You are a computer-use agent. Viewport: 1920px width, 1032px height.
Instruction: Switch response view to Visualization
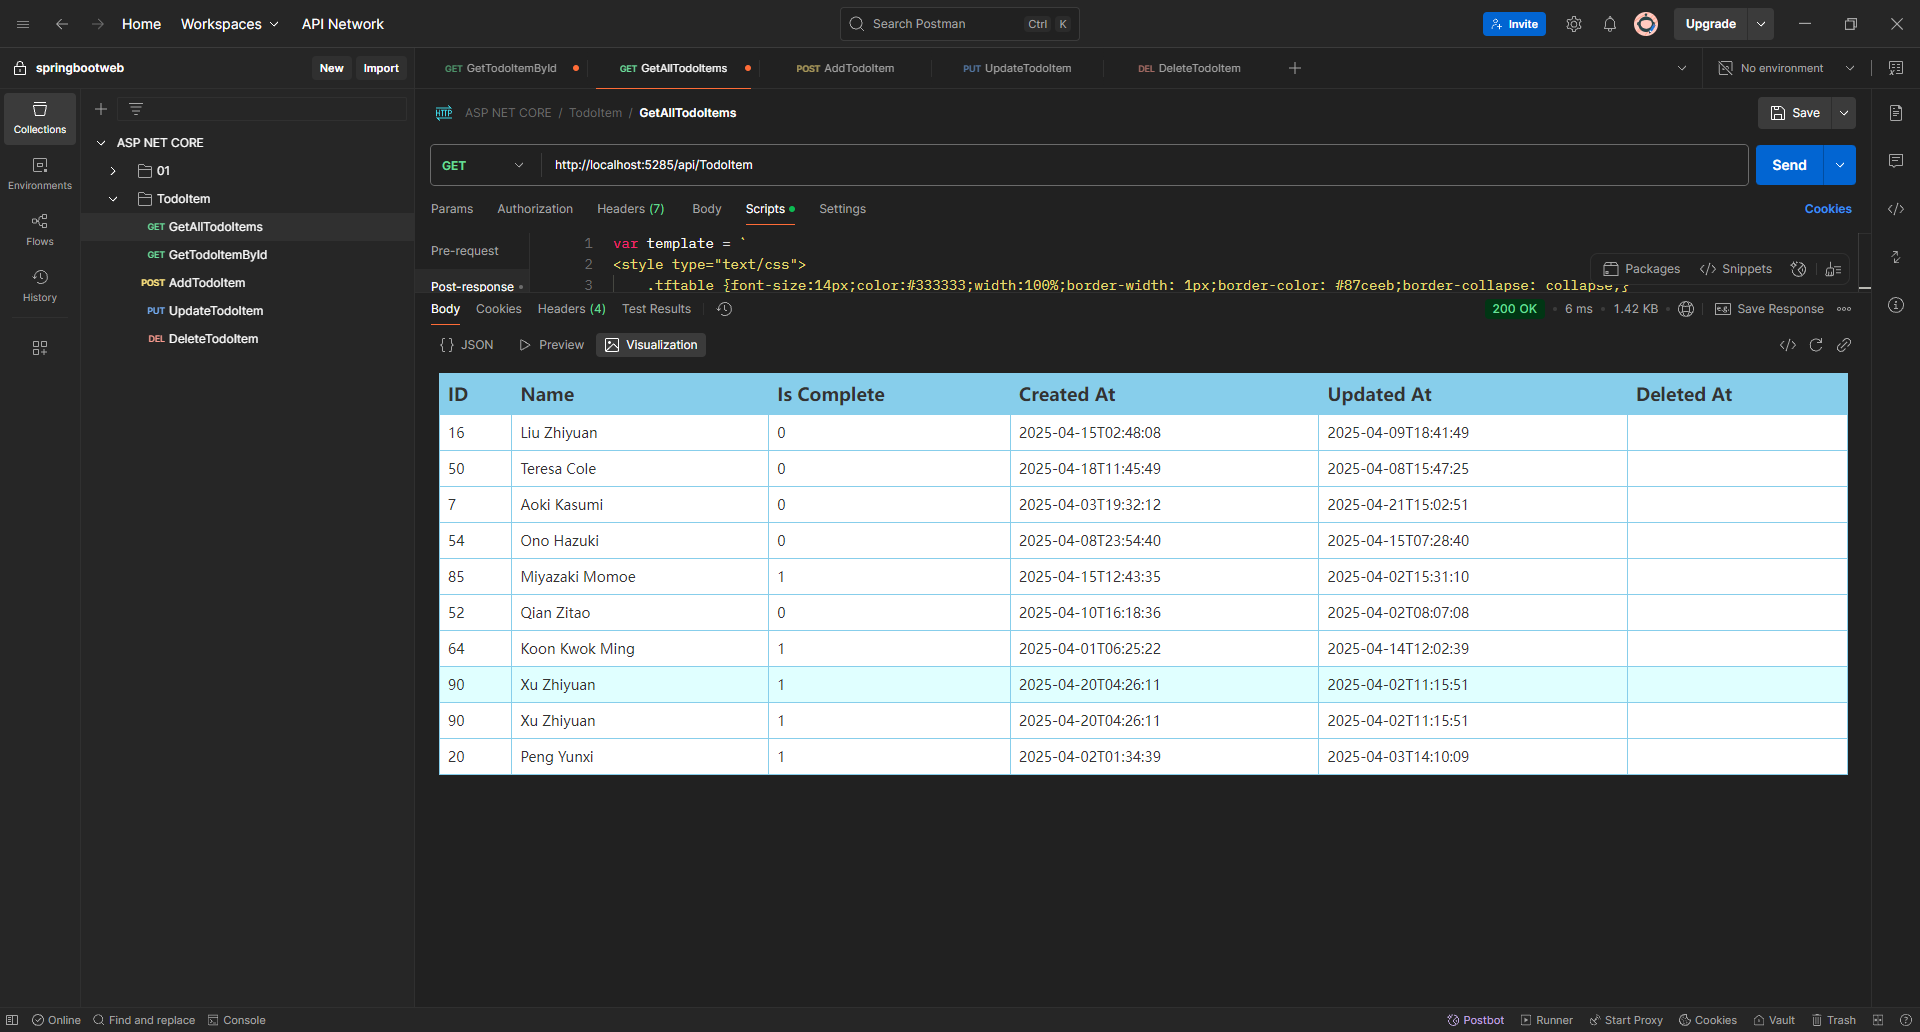(651, 345)
